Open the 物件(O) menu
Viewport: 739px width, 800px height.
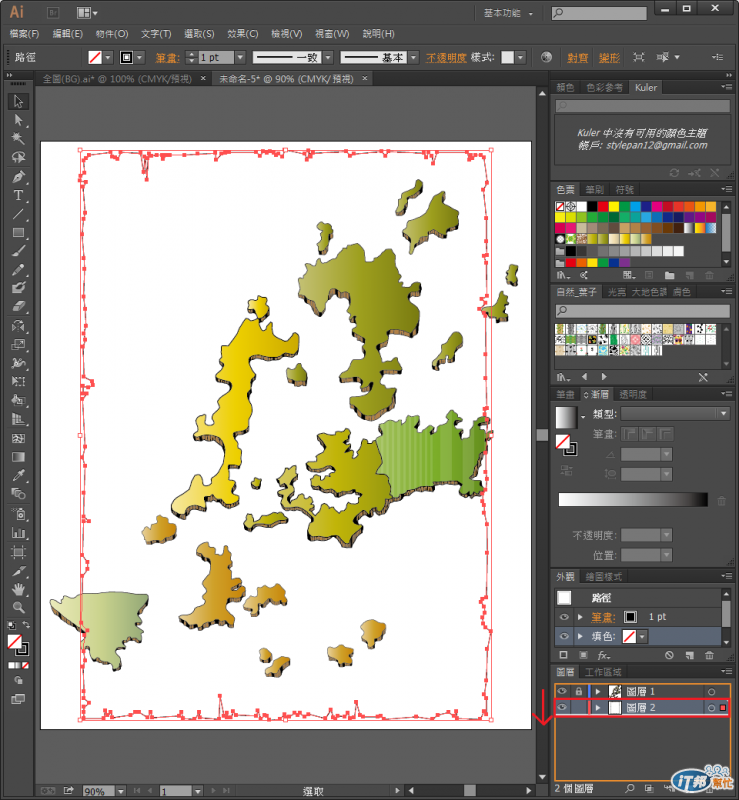112,34
